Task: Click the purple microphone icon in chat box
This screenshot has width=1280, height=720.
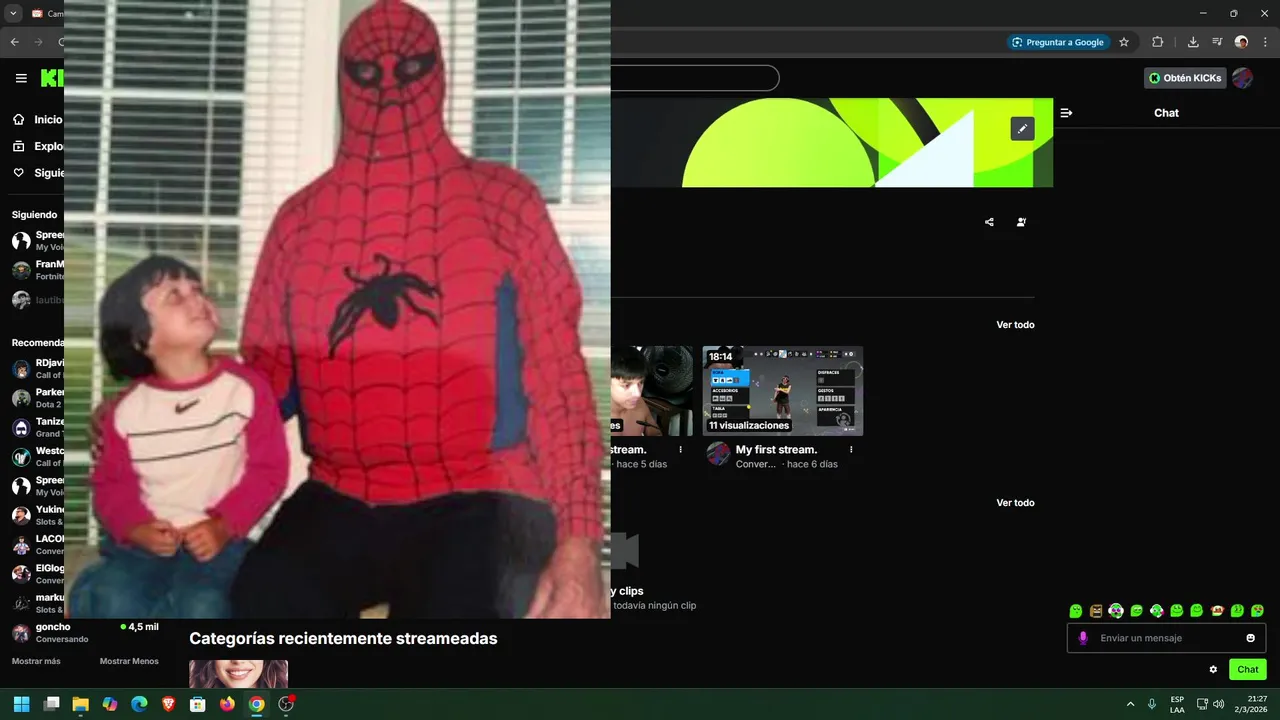Action: point(1083,638)
